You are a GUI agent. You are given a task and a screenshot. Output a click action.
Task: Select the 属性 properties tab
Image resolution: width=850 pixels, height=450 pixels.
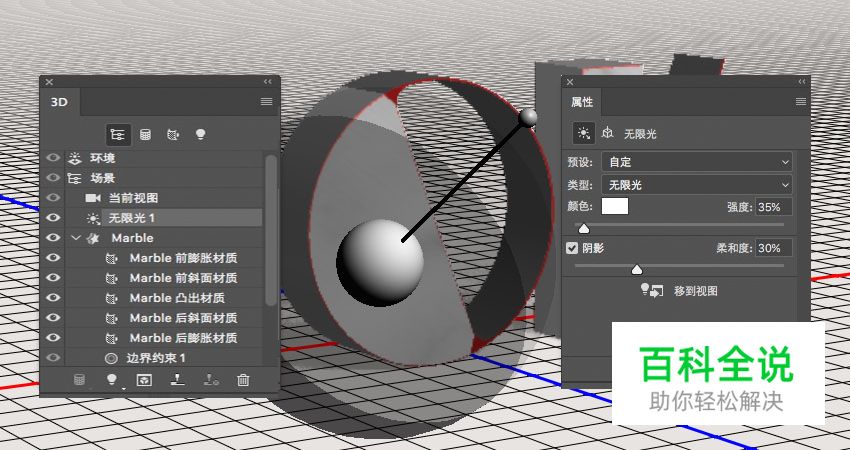pos(581,102)
